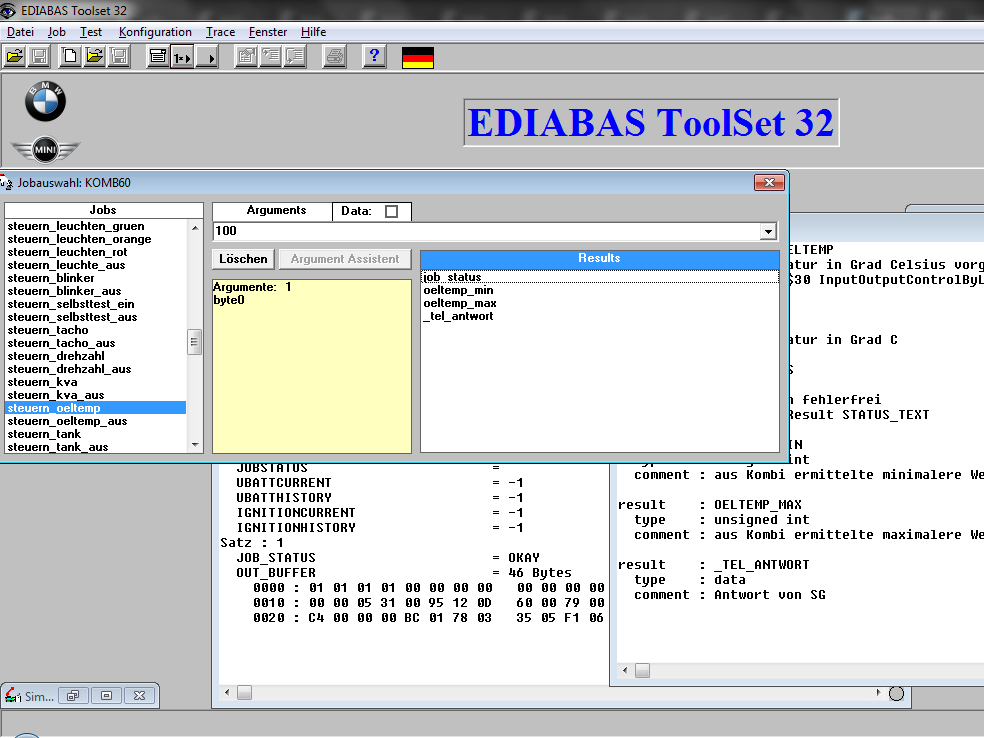Click the Jobs column header

(104, 210)
